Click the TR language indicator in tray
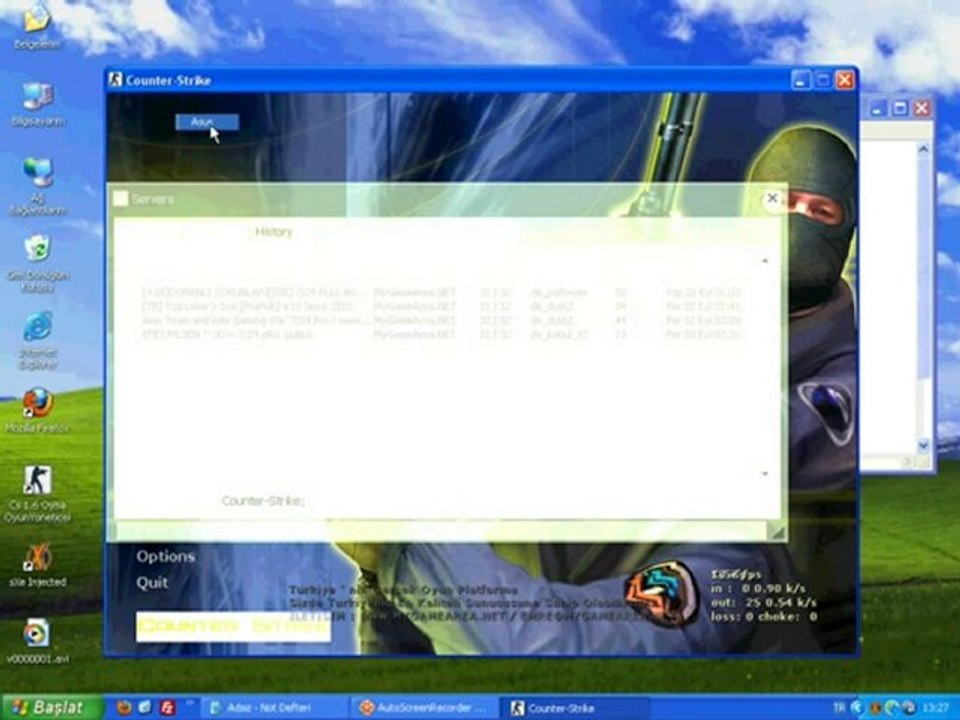 pos(839,708)
